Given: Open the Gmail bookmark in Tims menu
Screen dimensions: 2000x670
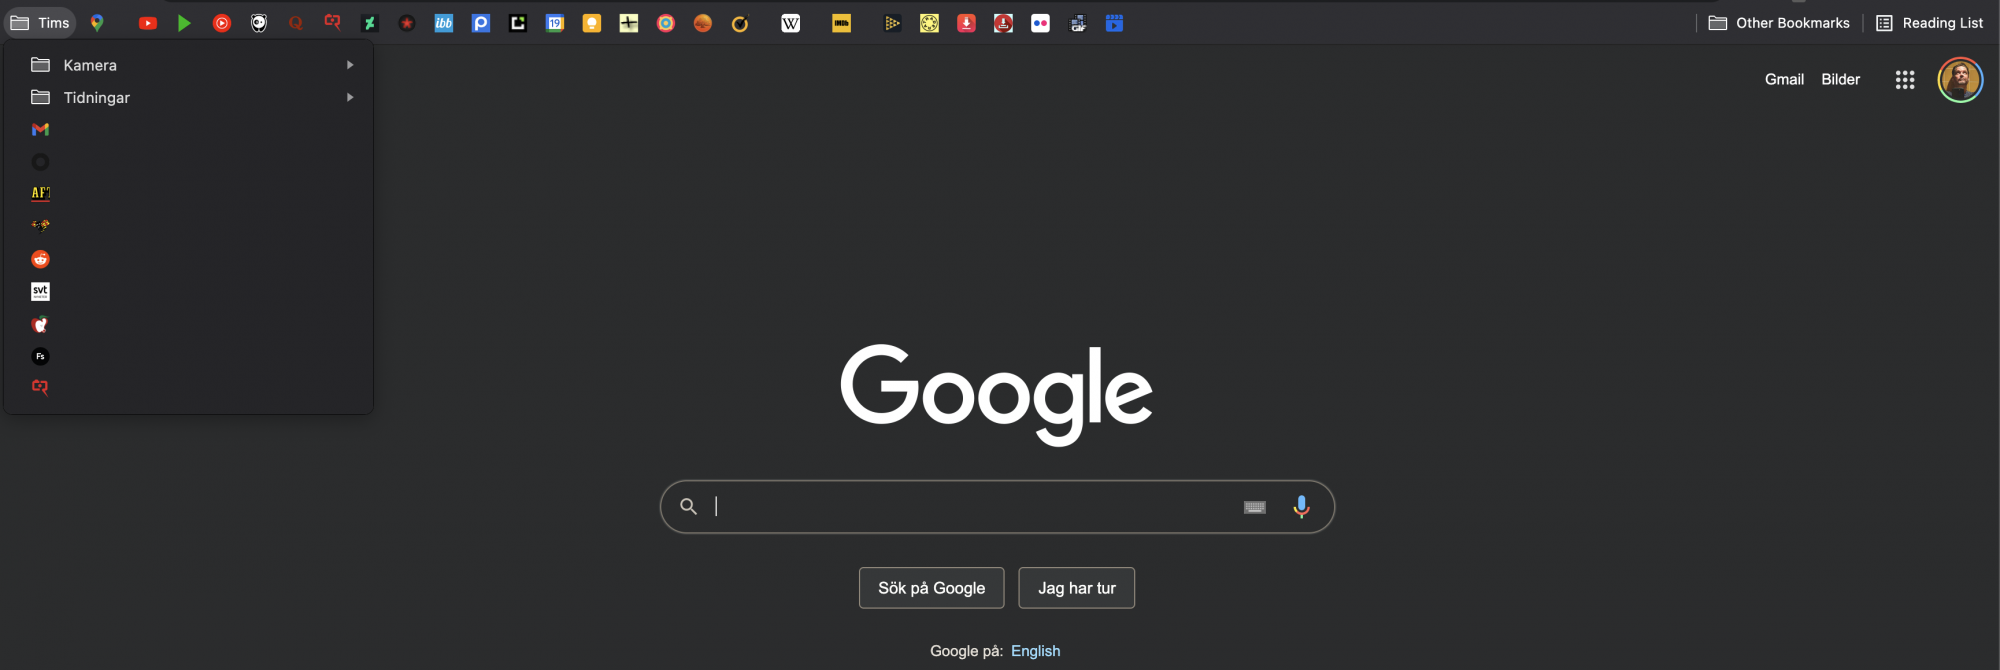Looking at the screenshot, I should coord(41,130).
